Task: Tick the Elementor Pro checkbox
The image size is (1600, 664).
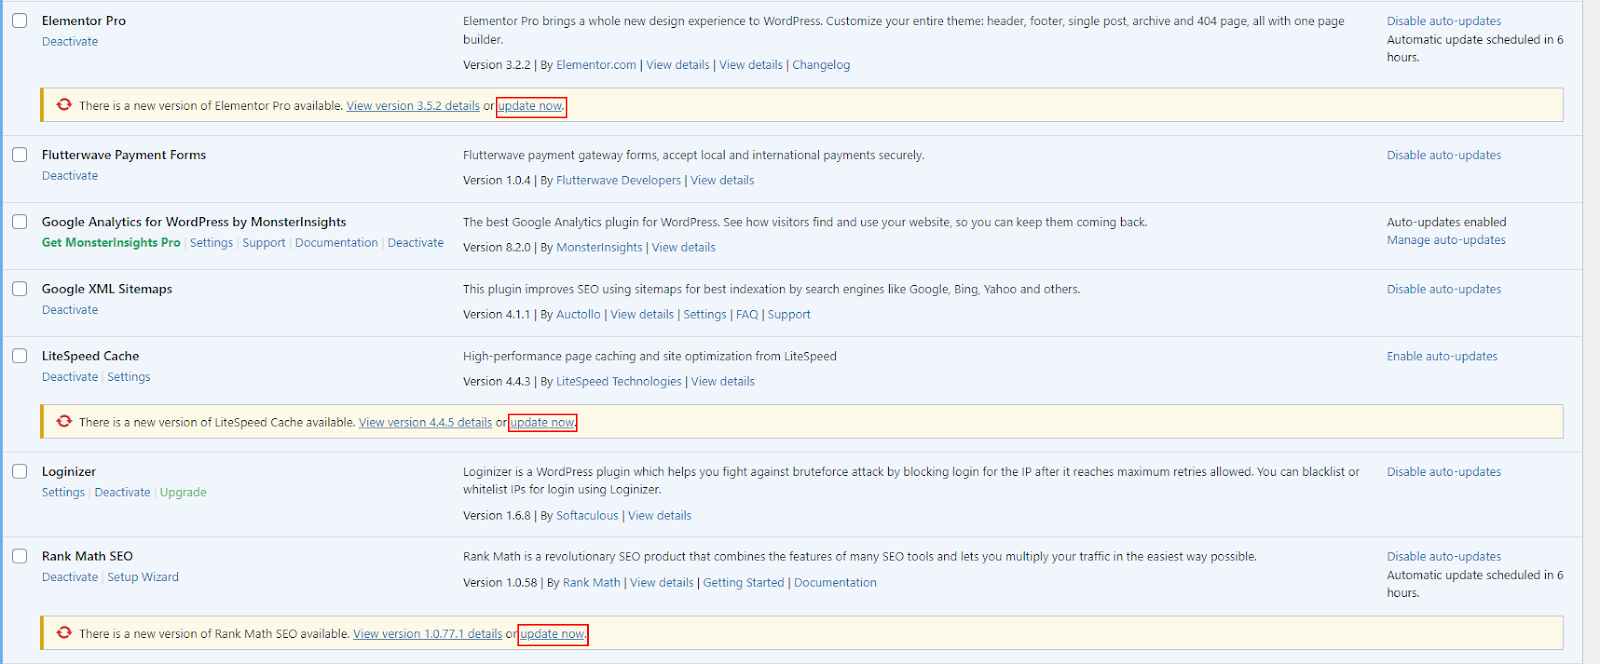Action: [x=19, y=20]
